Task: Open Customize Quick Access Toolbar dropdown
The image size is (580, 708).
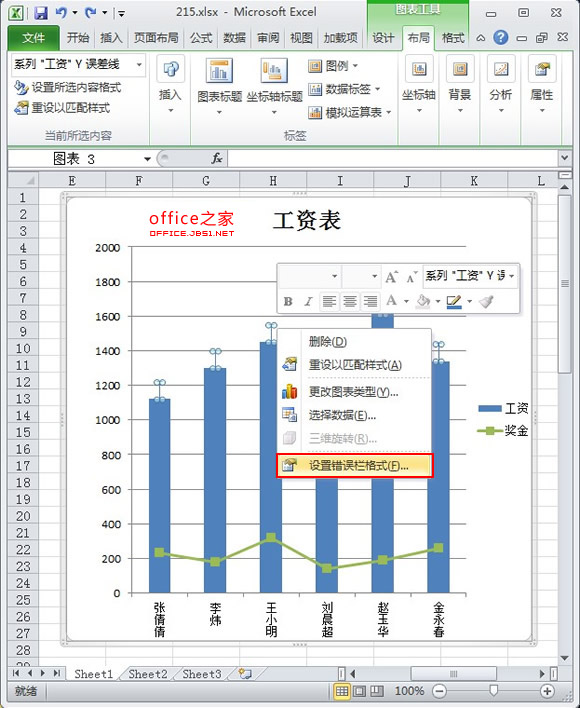Action: [x=121, y=14]
